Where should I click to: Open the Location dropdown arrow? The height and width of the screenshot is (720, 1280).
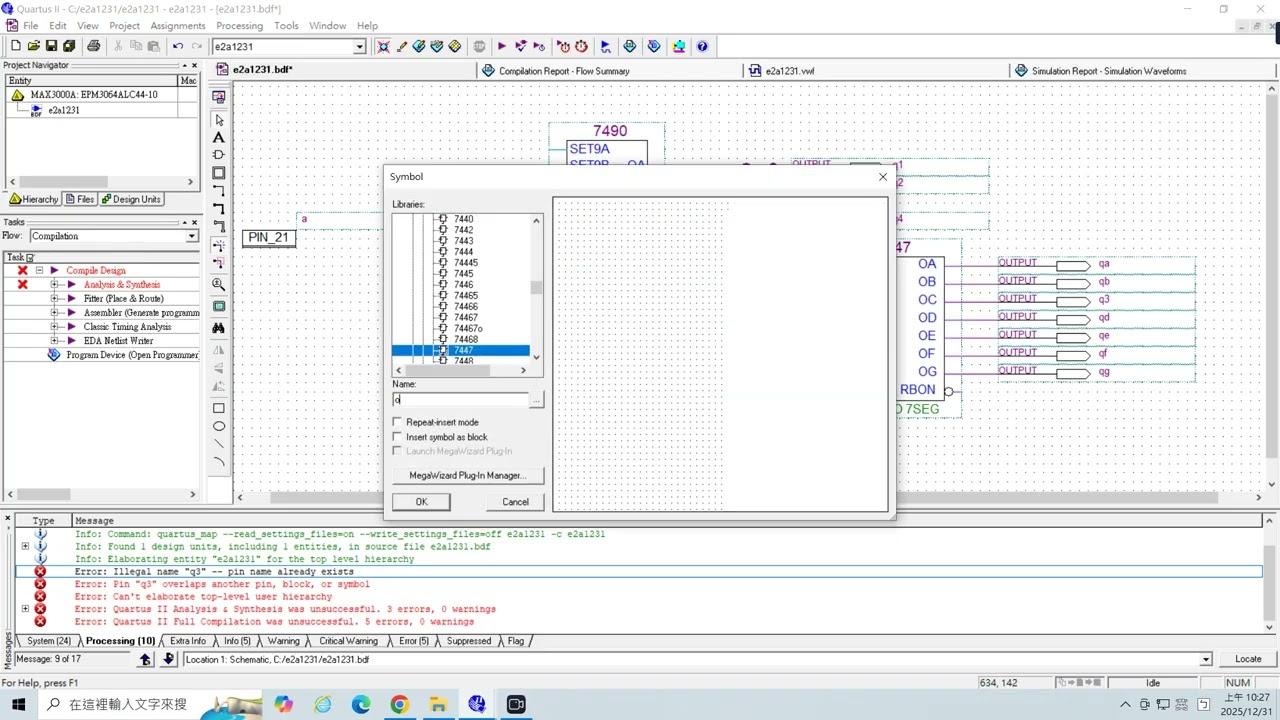coord(1206,659)
